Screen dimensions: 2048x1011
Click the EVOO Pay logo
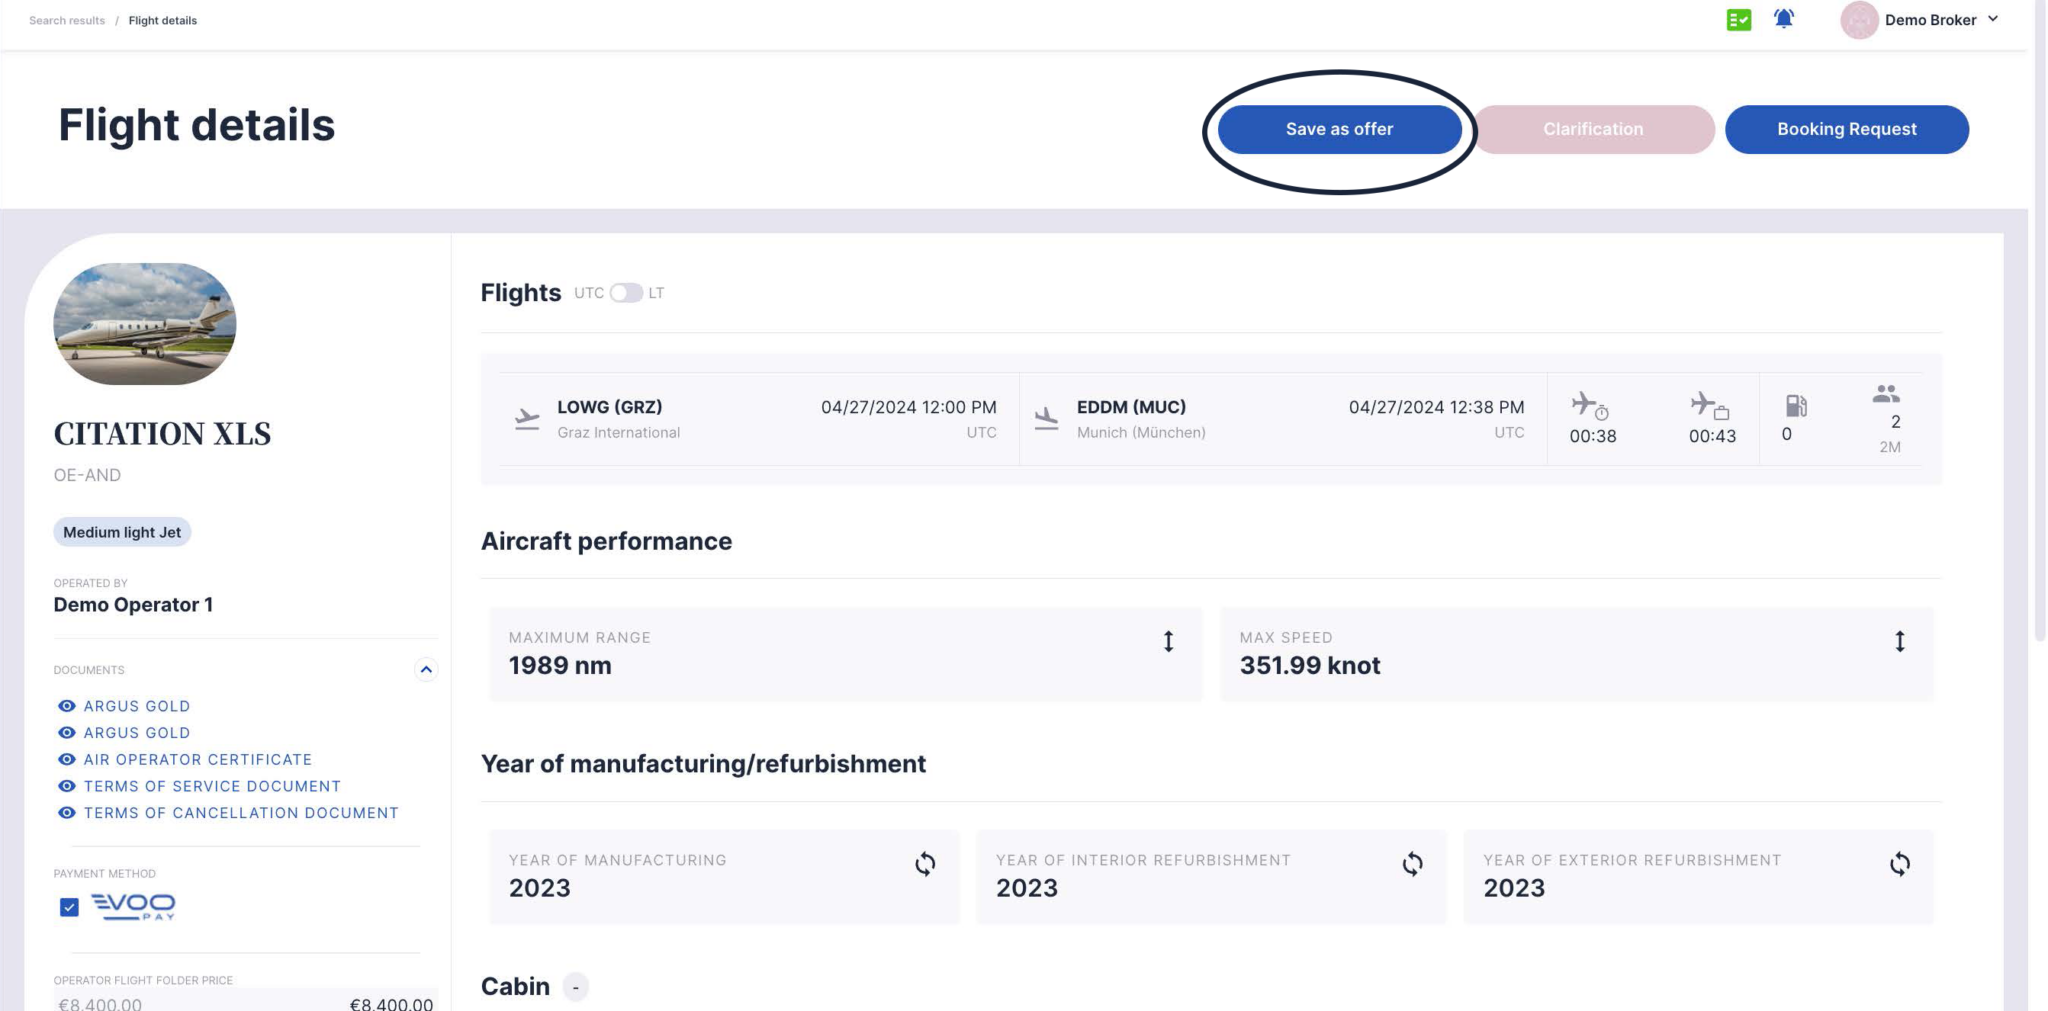(x=133, y=907)
